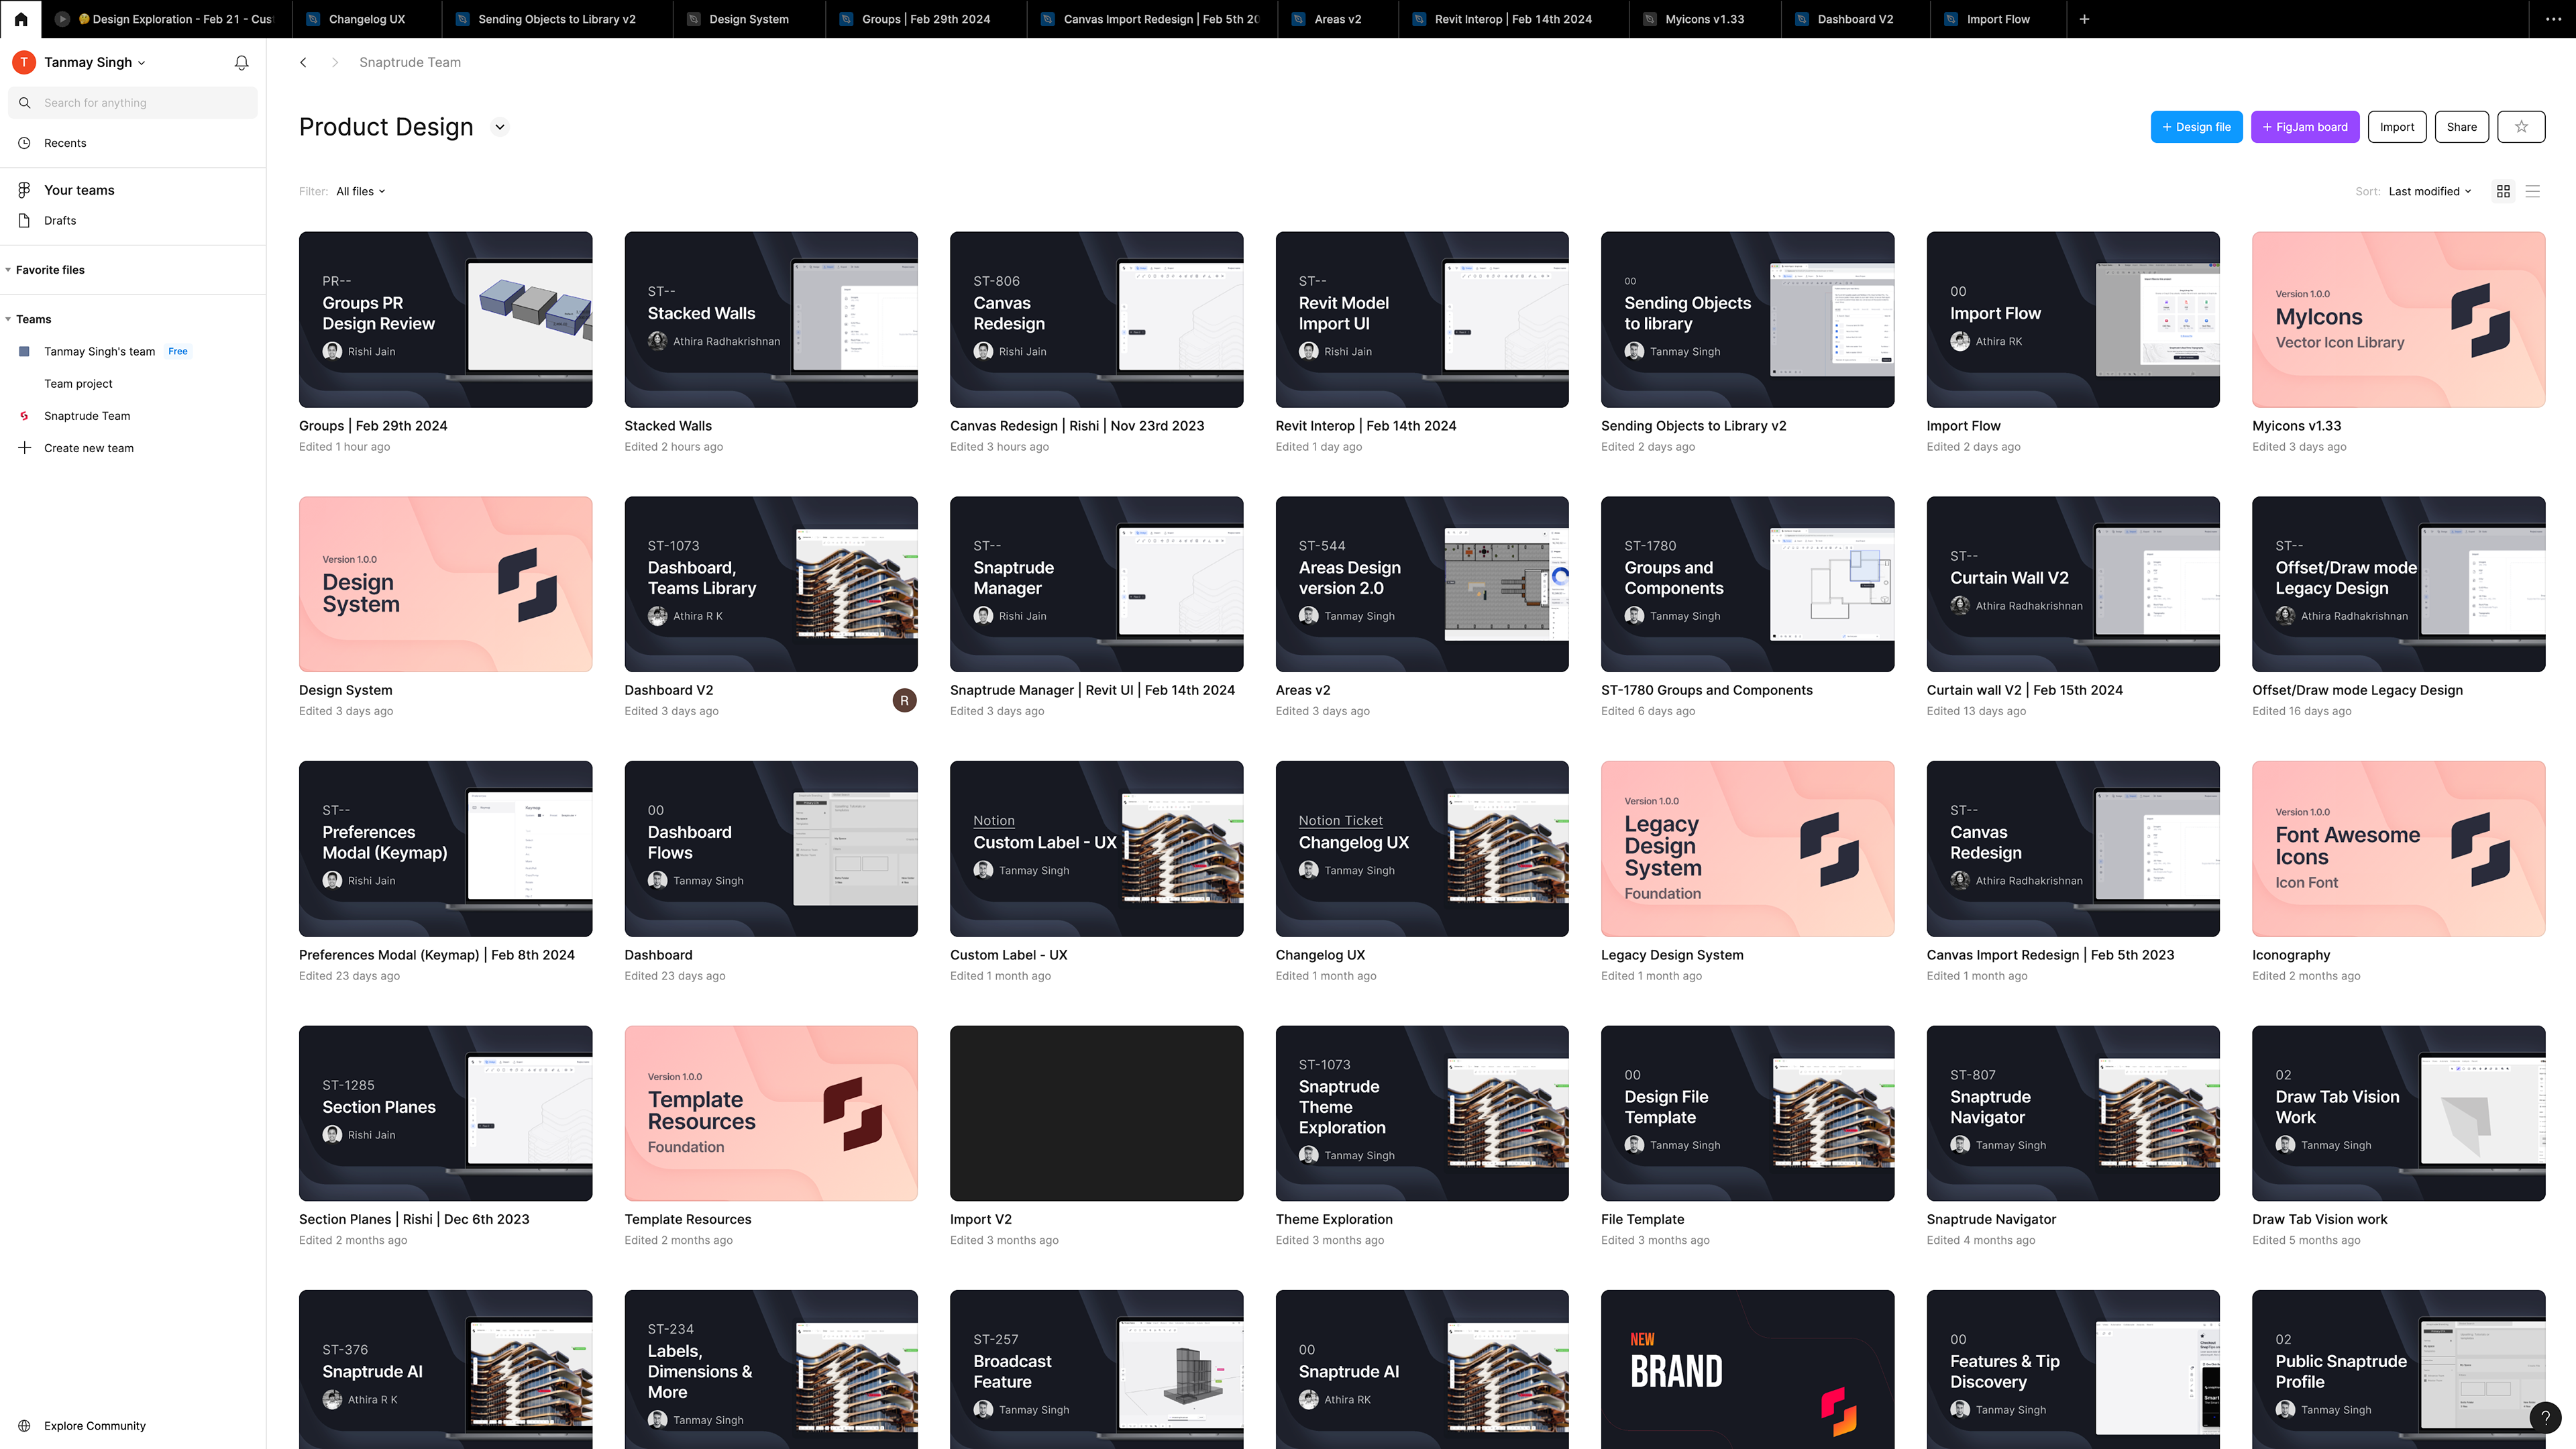Open the All files filter dropdown

pos(361,192)
